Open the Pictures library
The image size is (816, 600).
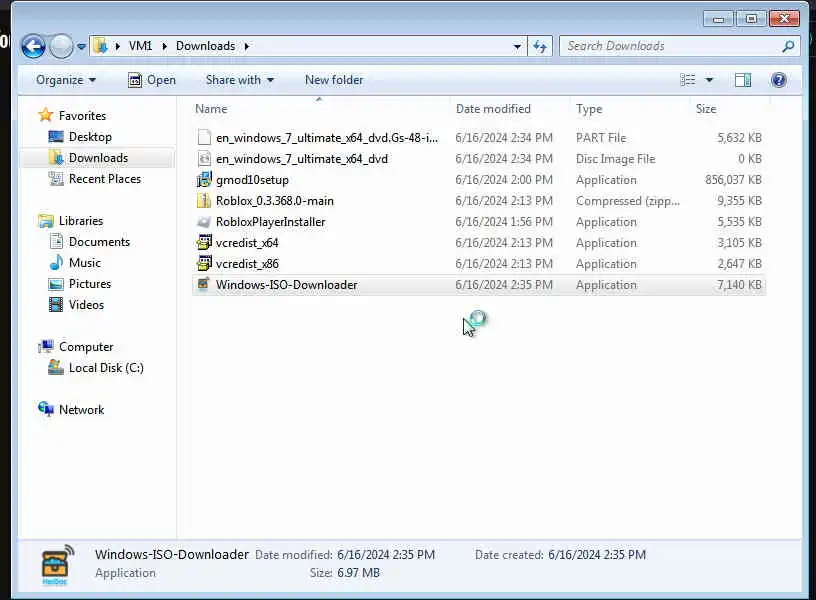[90, 284]
